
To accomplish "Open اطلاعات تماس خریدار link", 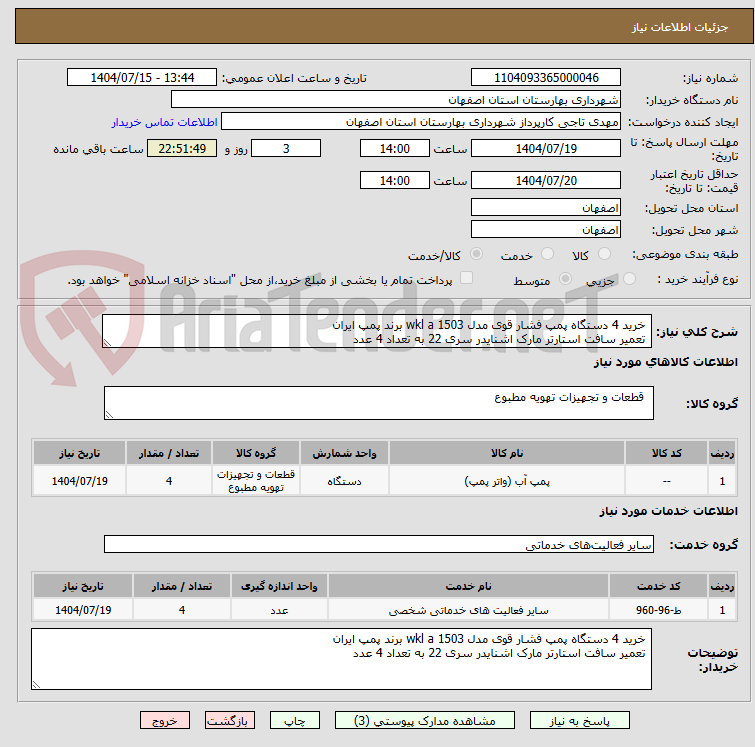I will click(165, 122).
